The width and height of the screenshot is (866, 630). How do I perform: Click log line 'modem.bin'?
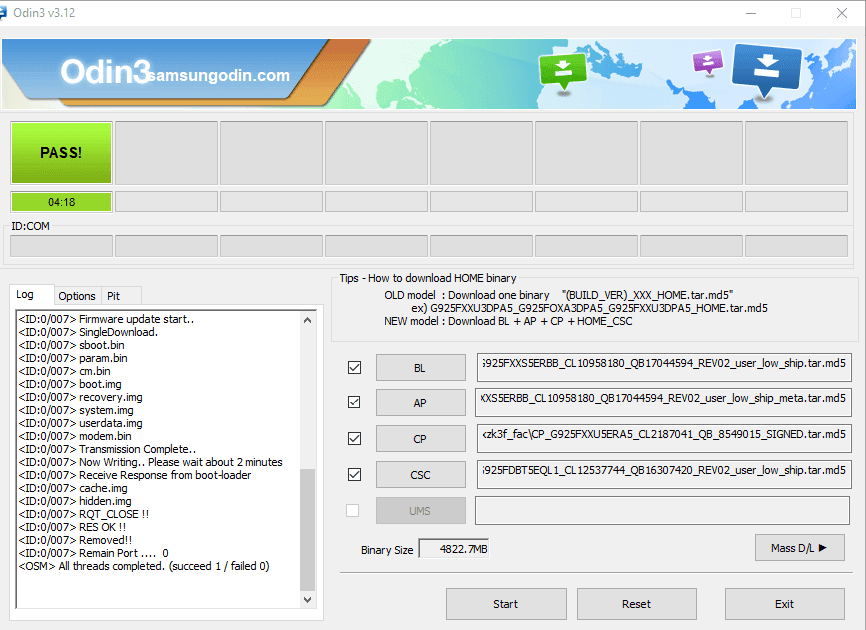pyautogui.click(x=75, y=436)
